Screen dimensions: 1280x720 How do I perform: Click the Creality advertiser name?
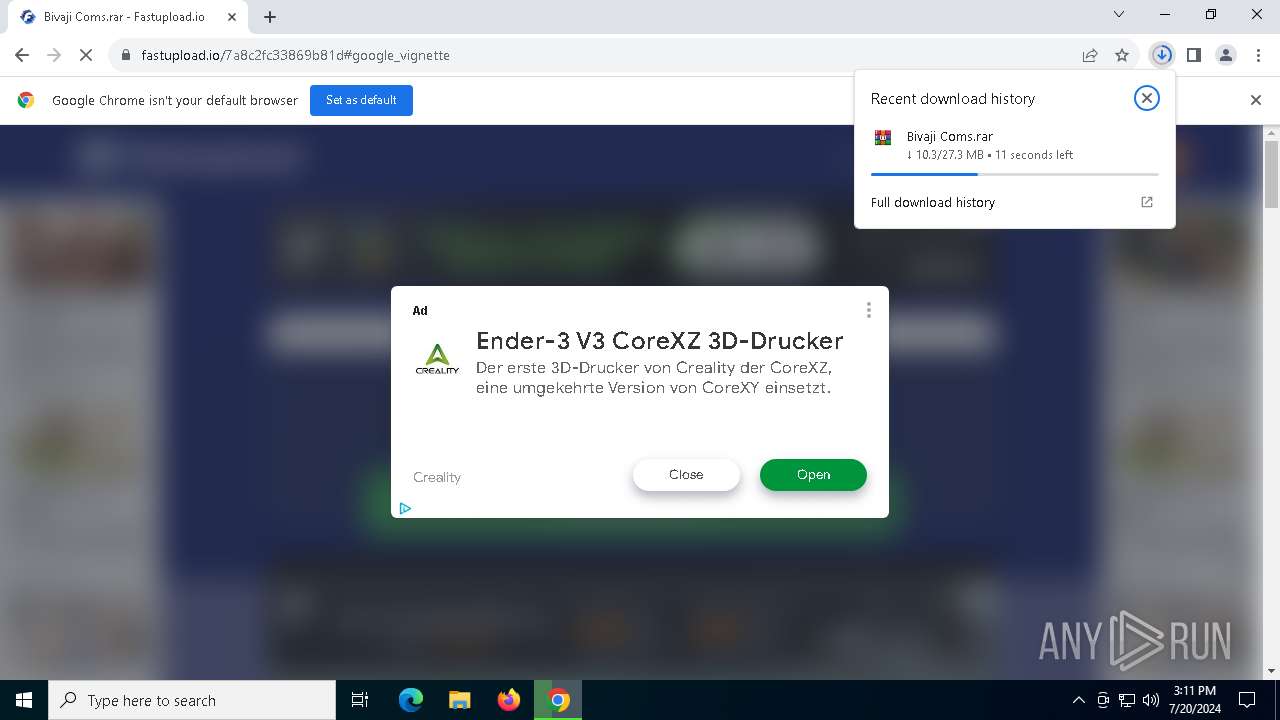click(x=437, y=477)
